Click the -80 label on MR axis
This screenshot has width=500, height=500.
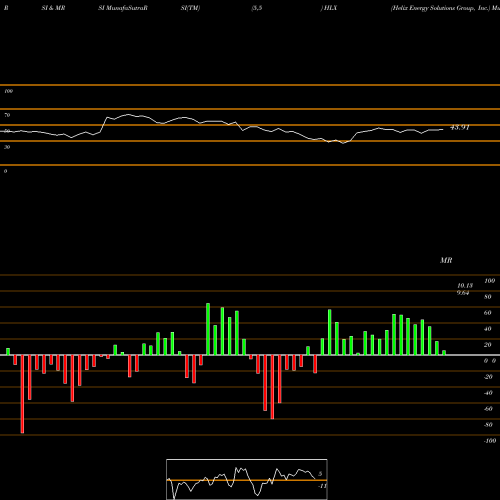click(x=488, y=425)
